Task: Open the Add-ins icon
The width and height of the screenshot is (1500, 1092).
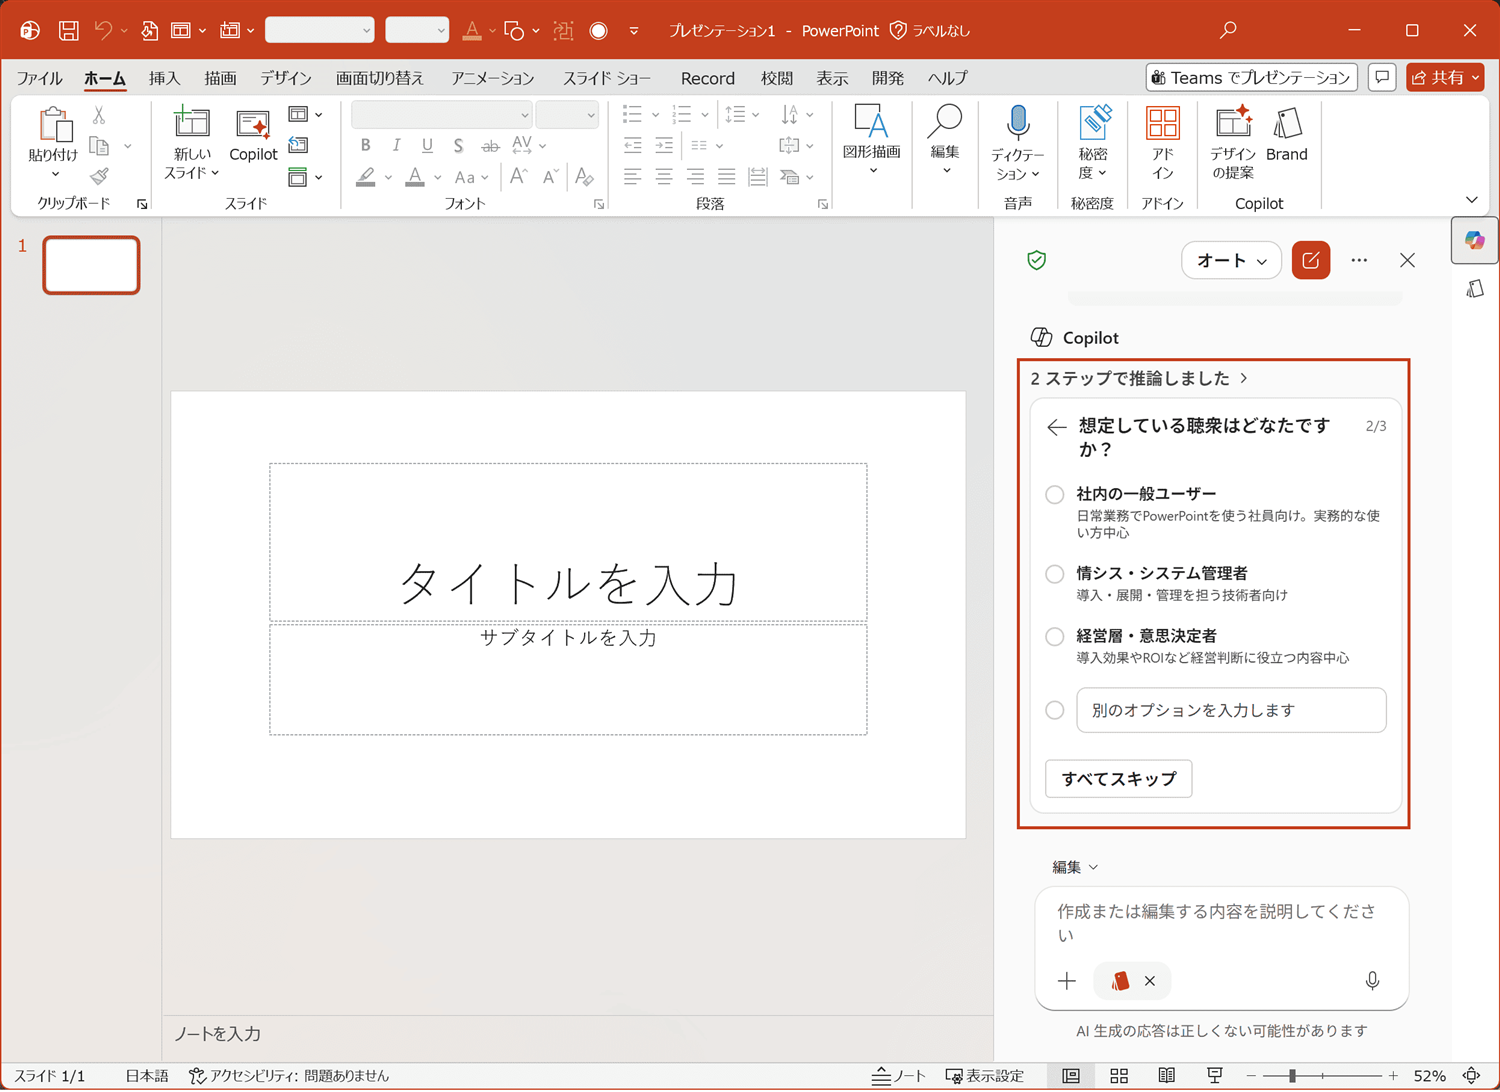Action: 1162,123
